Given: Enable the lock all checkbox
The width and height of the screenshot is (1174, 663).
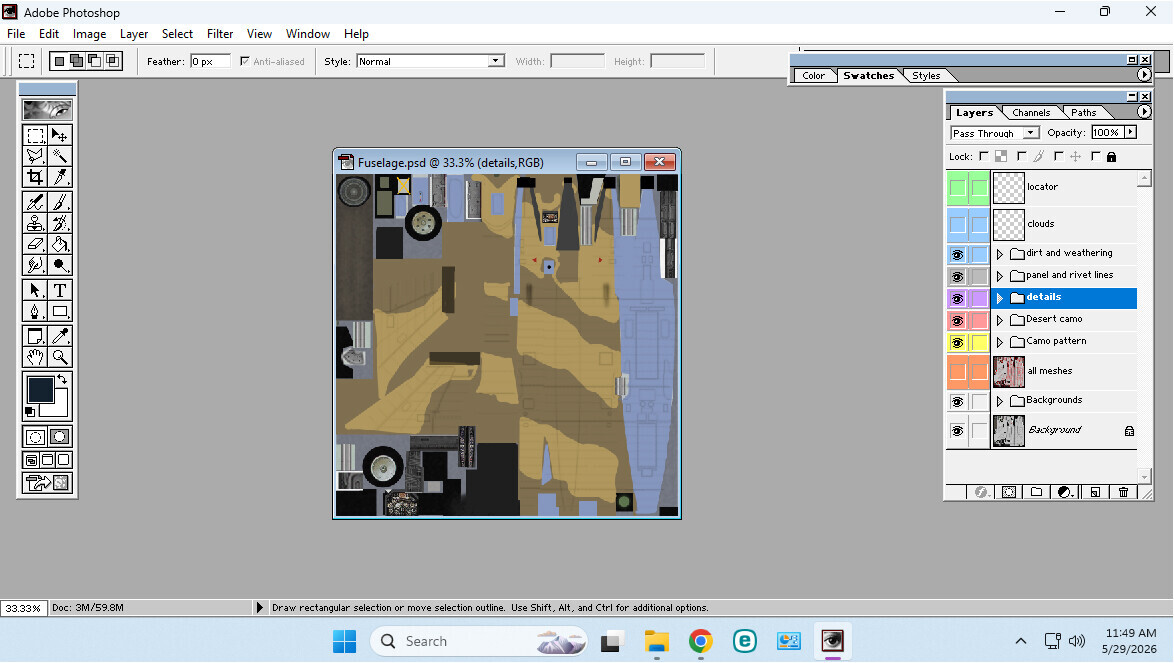Looking at the screenshot, I should click(1096, 156).
